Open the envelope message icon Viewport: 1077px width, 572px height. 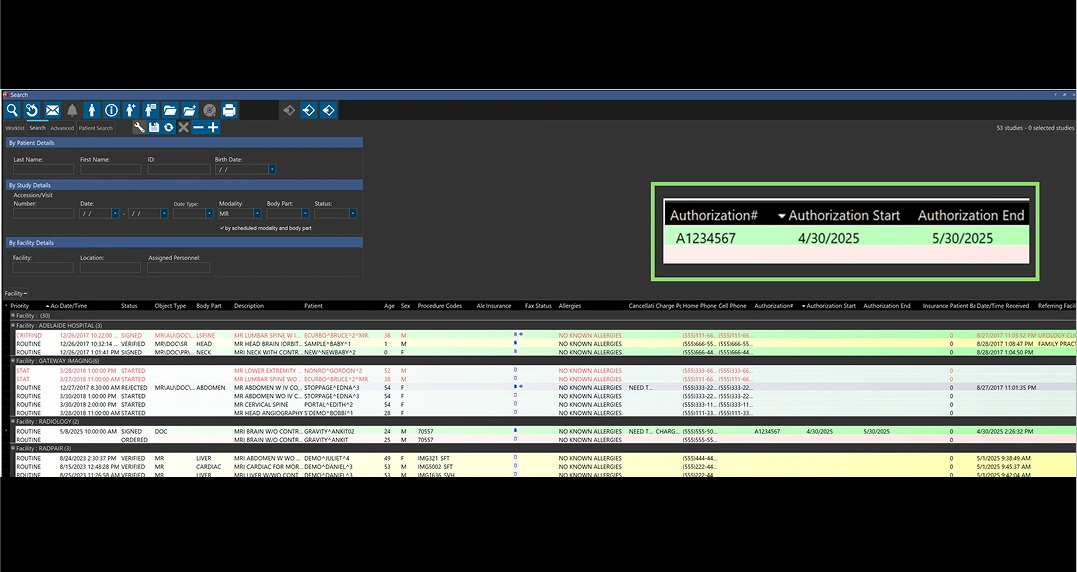(52, 110)
